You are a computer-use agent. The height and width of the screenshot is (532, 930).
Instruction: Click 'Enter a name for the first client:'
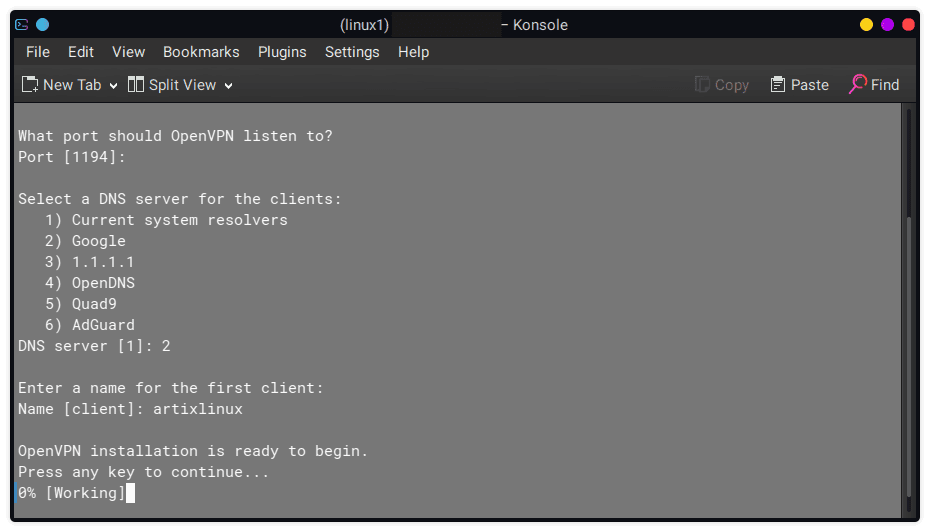[x=171, y=388]
